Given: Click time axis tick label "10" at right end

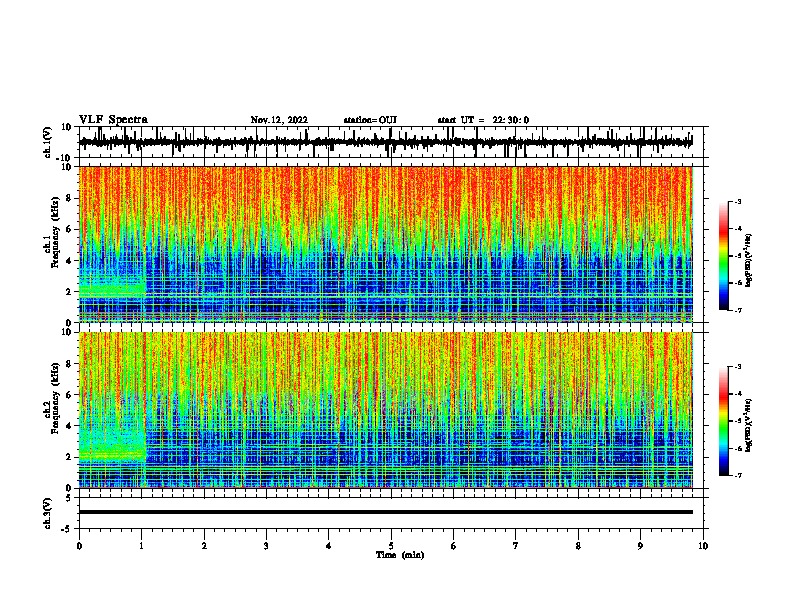Looking at the screenshot, I should (x=703, y=546).
